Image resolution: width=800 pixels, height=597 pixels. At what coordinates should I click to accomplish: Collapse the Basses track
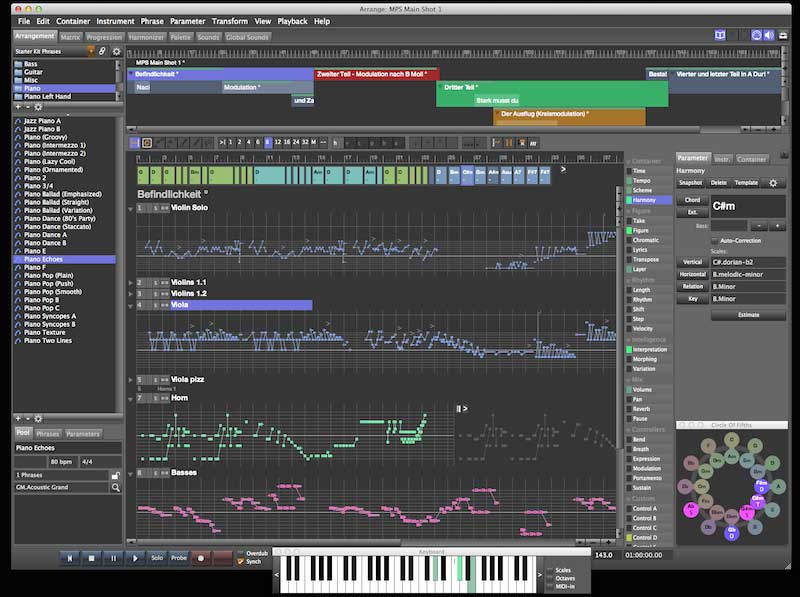[x=131, y=472]
